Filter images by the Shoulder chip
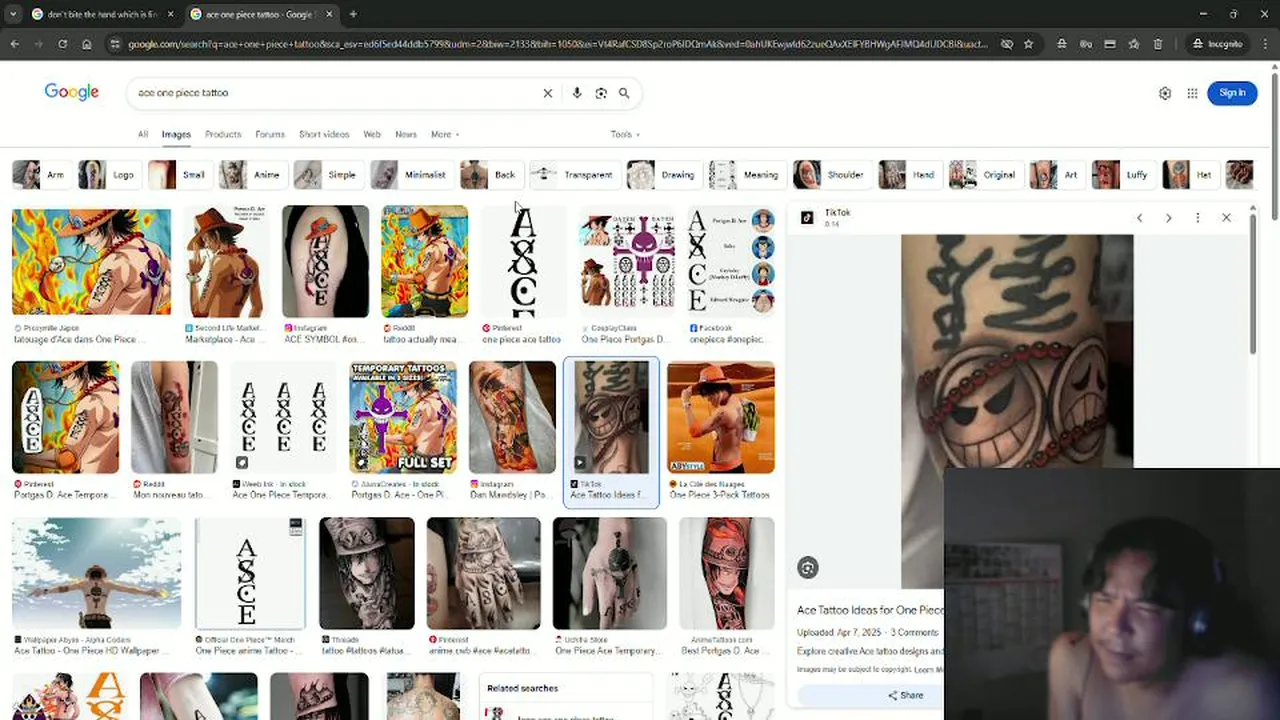Viewport: 1280px width, 720px height. tap(830, 175)
